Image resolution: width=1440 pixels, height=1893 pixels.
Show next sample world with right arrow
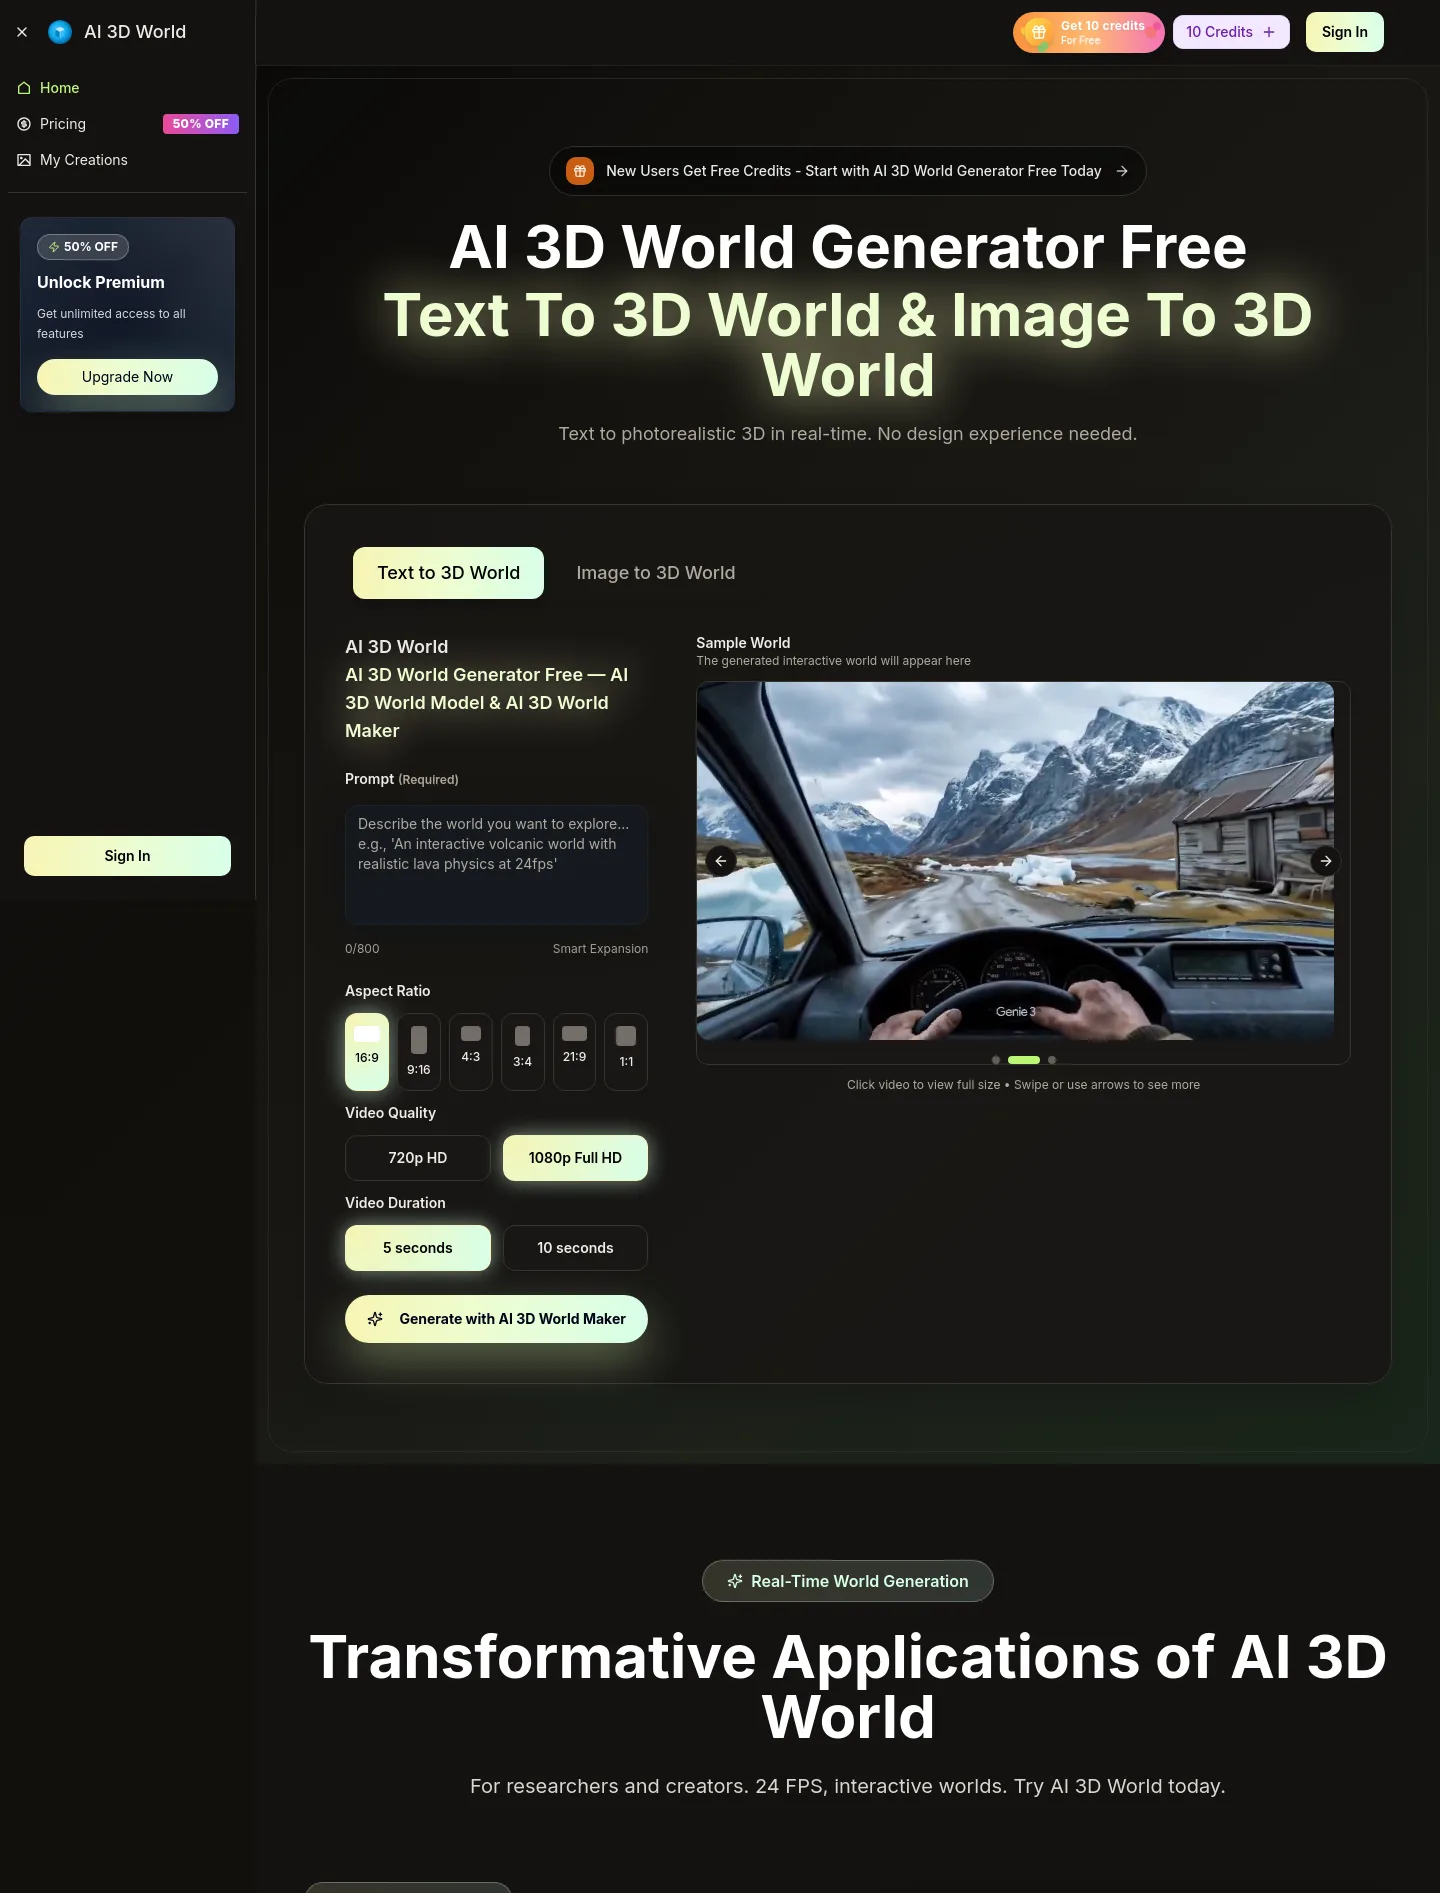1326,861
